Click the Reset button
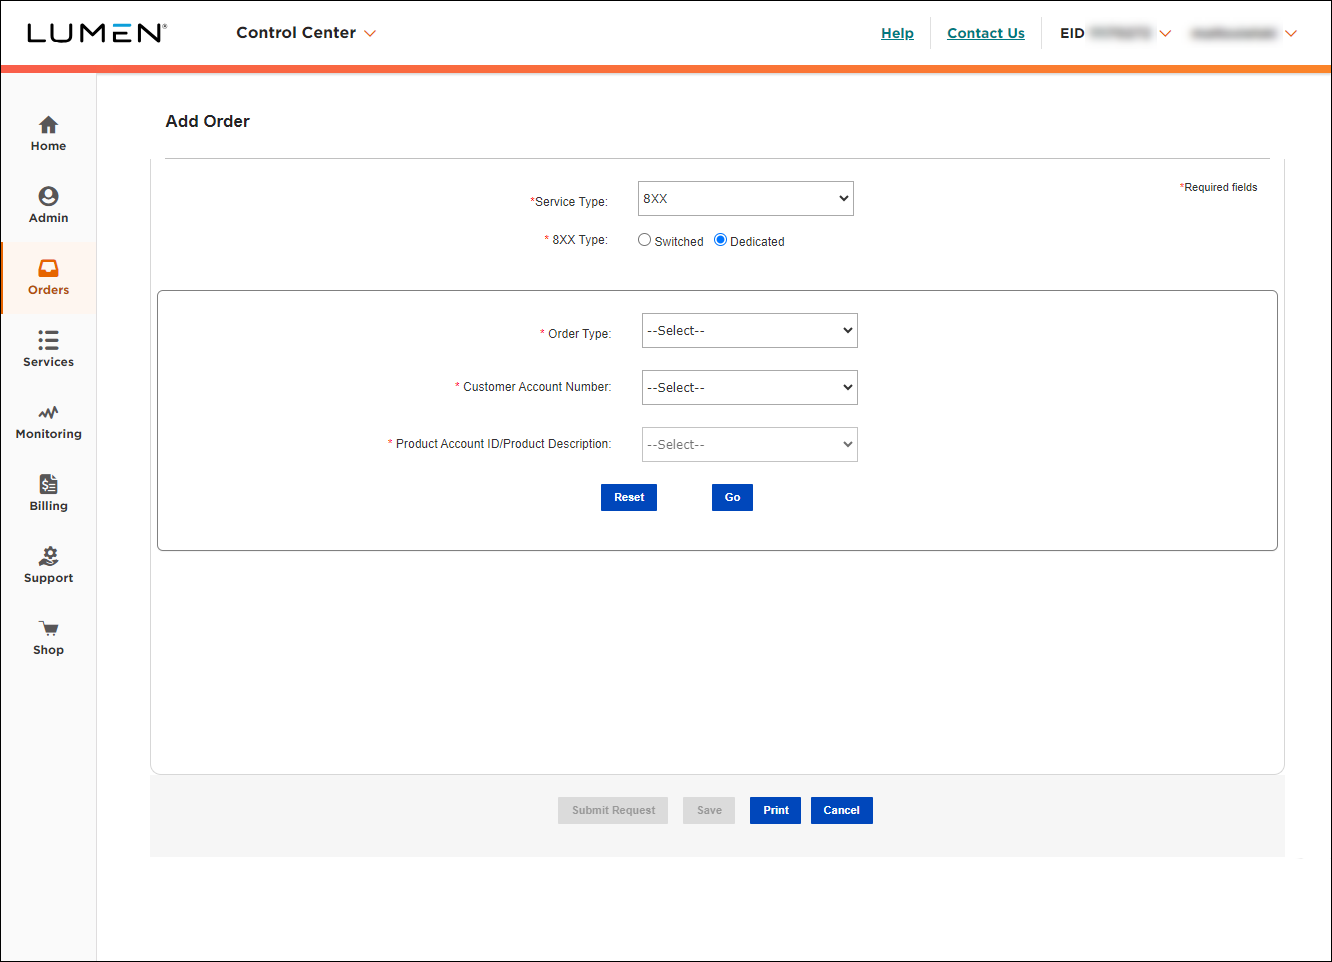1332x962 pixels. point(629,497)
